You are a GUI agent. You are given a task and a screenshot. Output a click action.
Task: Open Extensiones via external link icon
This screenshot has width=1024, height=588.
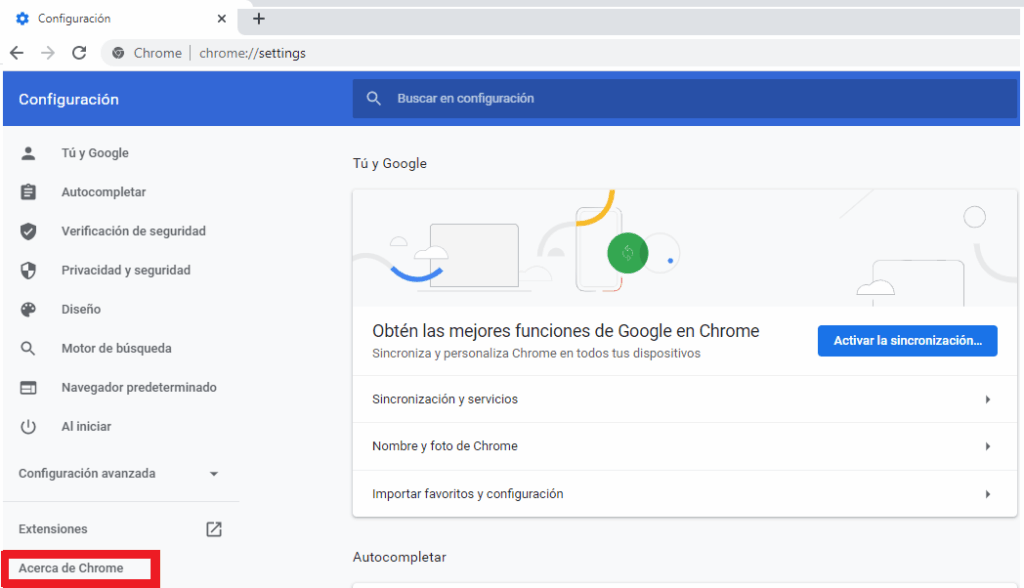pos(214,529)
